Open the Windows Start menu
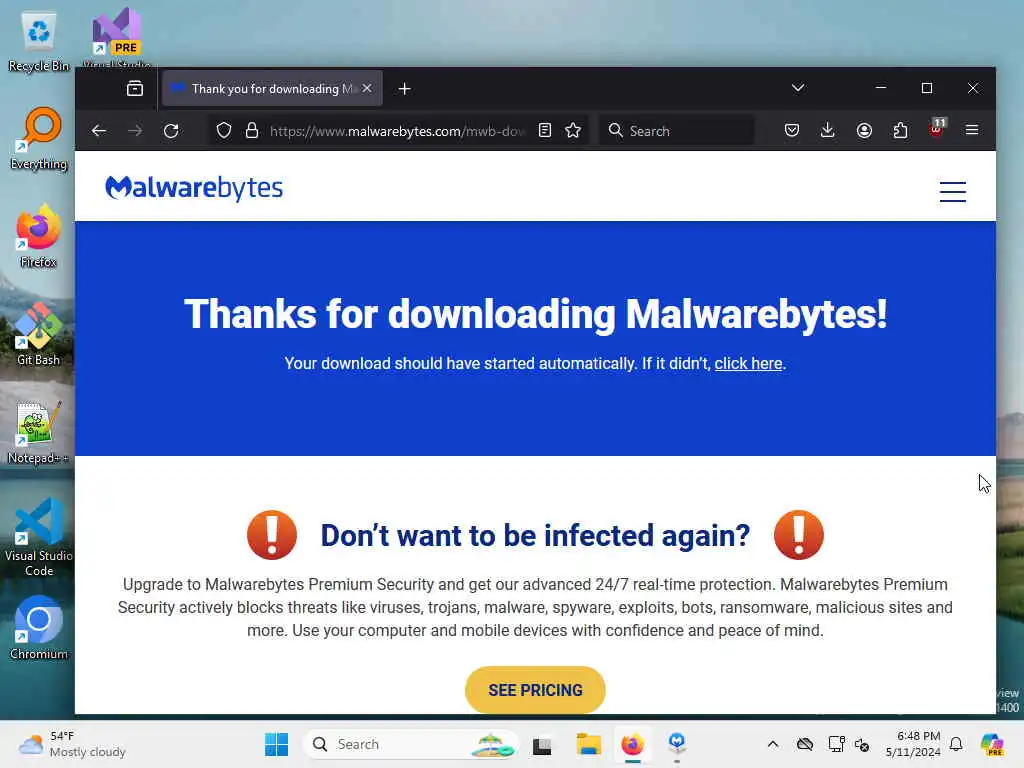The height and width of the screenshot is (768, 1024). pyautogui.click(x=276, y=744)
